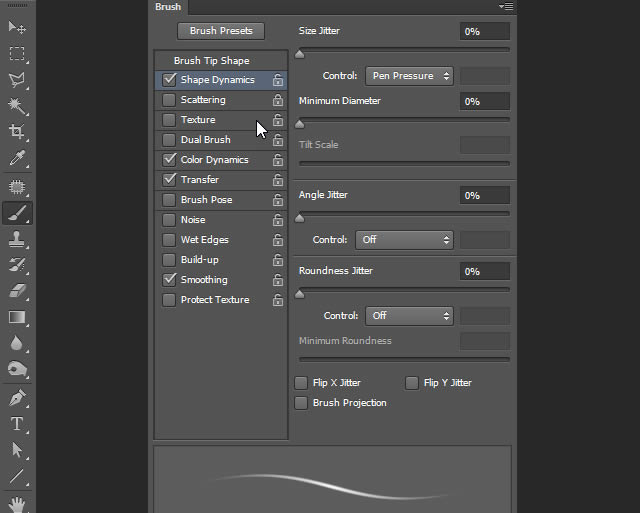
Task: Click the Roundness Jitter slider handle
Action: click(300, 294)
